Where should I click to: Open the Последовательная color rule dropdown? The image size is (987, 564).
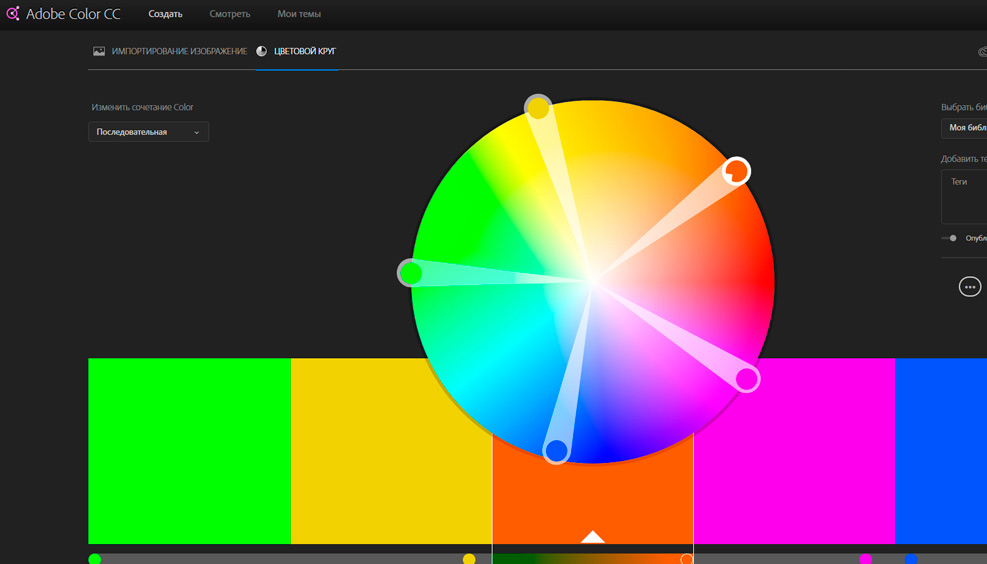[148, 132]
